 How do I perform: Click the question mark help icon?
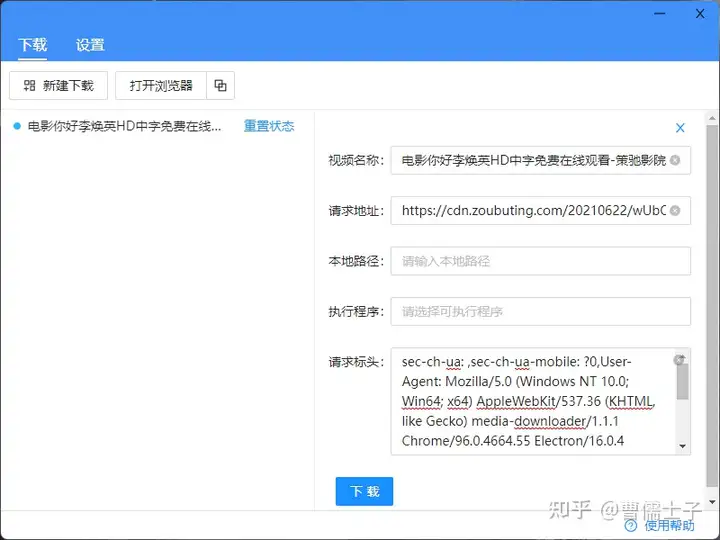tap(631, 526)
